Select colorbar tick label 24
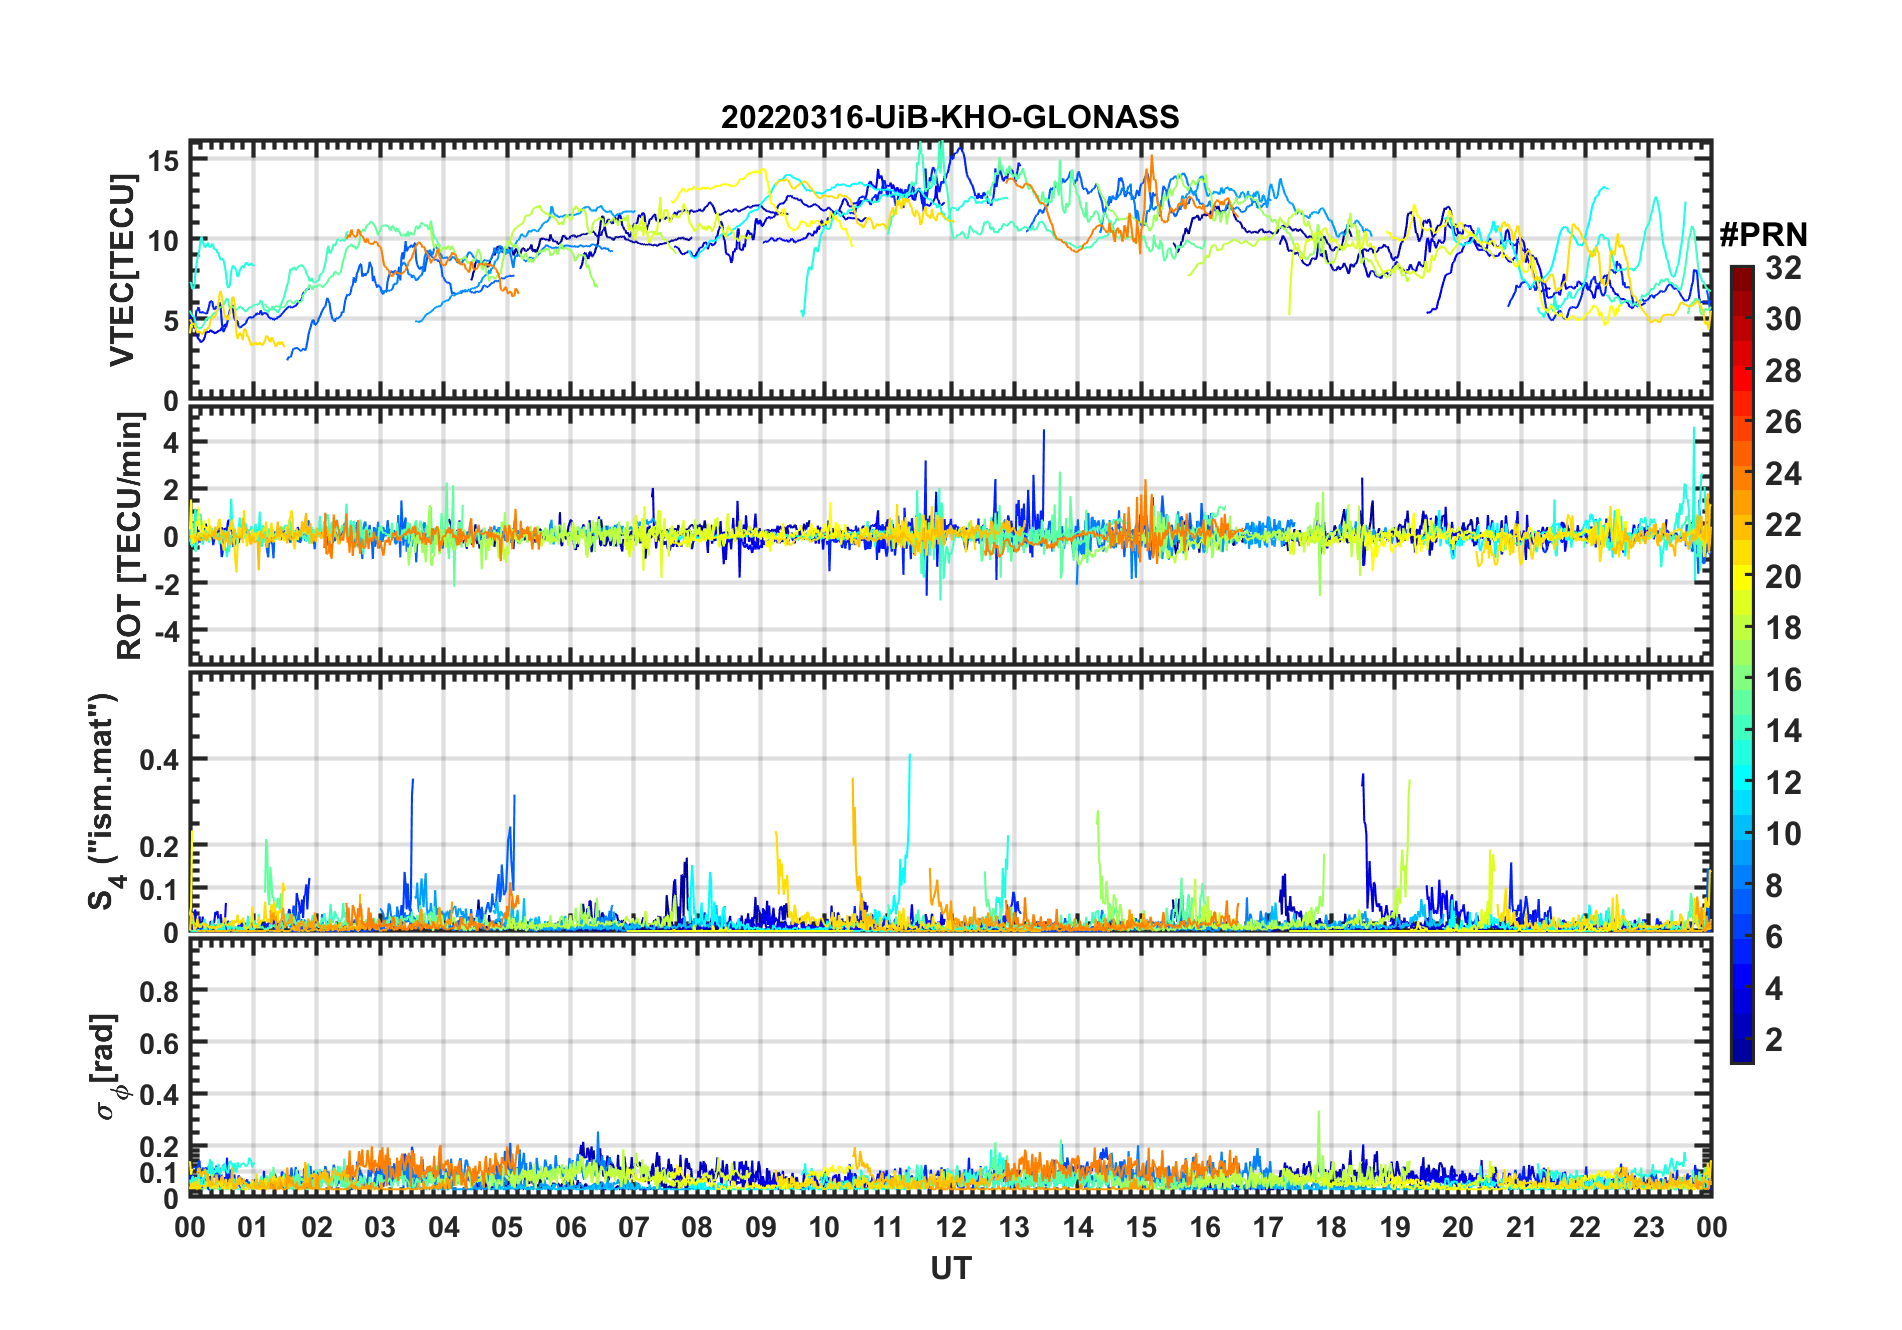 click(1783, 473)
